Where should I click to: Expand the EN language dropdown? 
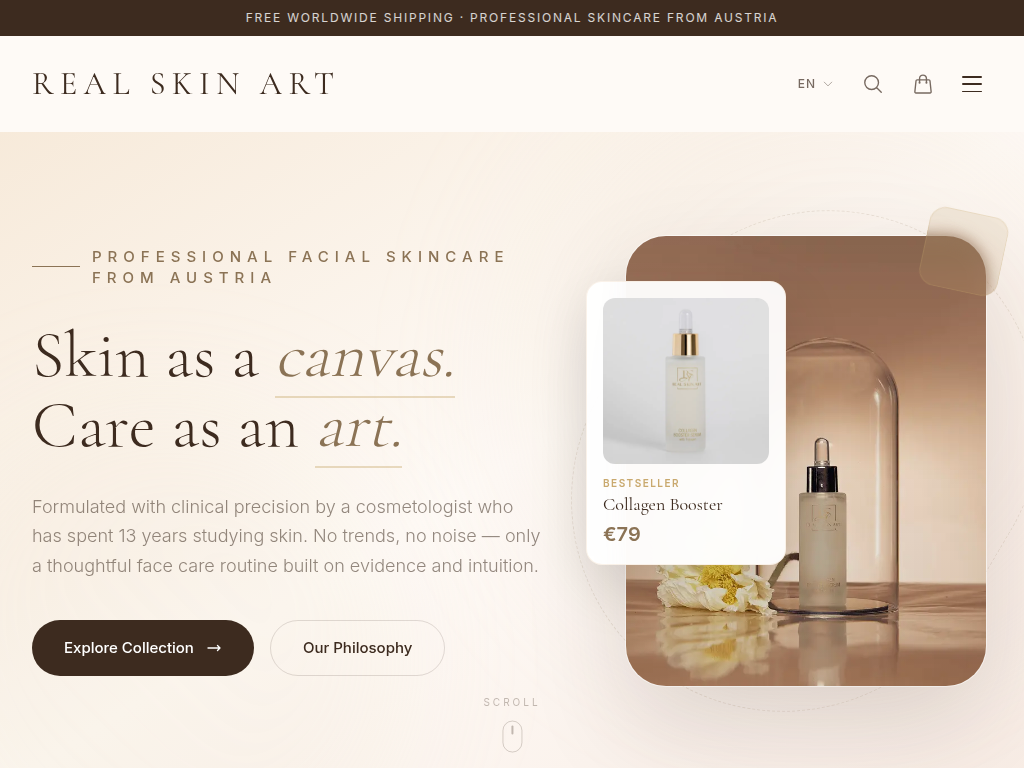[815, 84]
